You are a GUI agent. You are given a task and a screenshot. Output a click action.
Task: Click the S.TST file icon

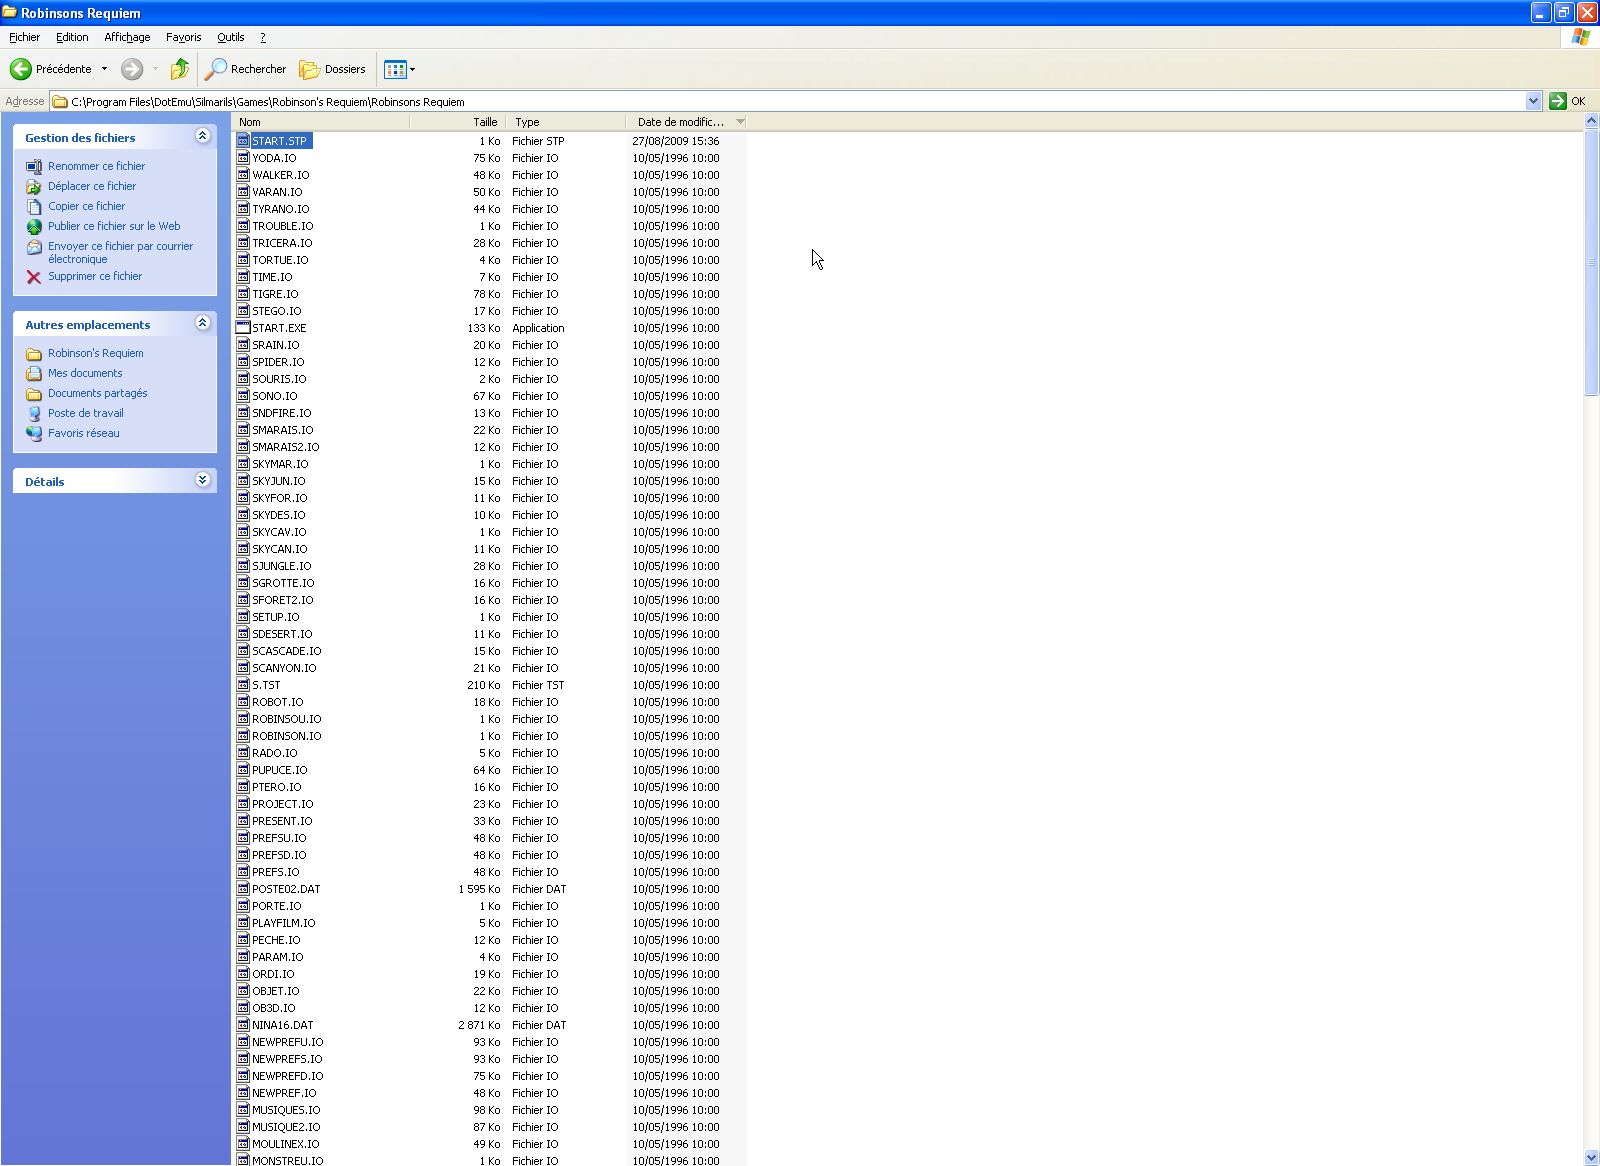[243, 685]
